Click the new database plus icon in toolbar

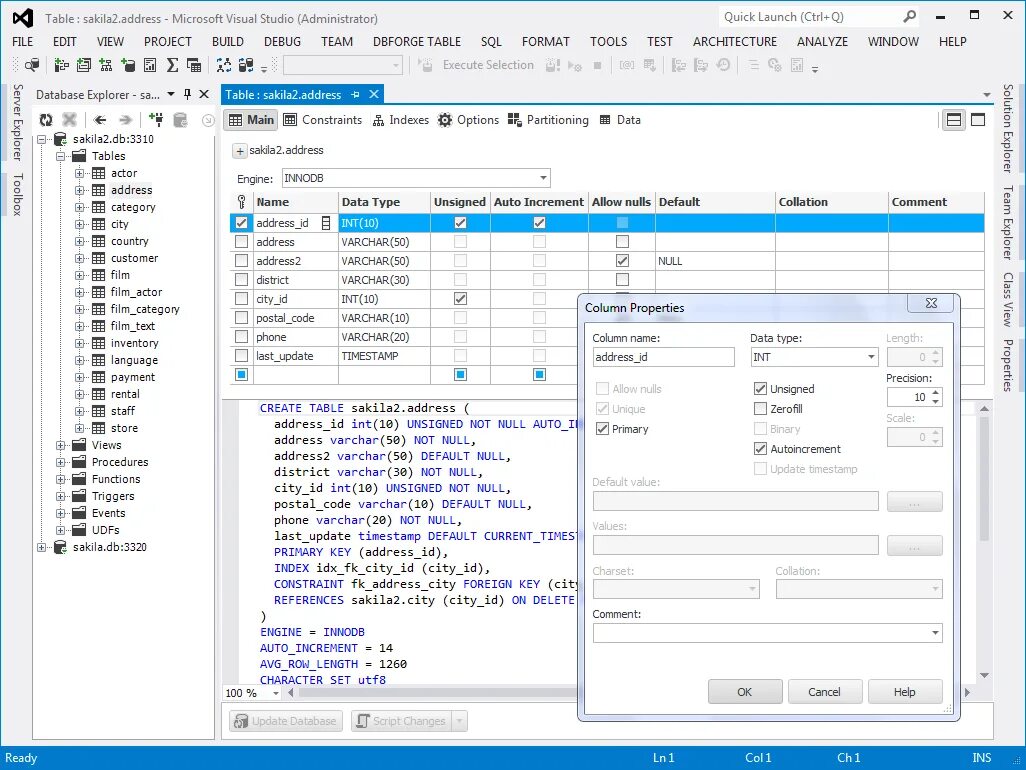(128, 65)
